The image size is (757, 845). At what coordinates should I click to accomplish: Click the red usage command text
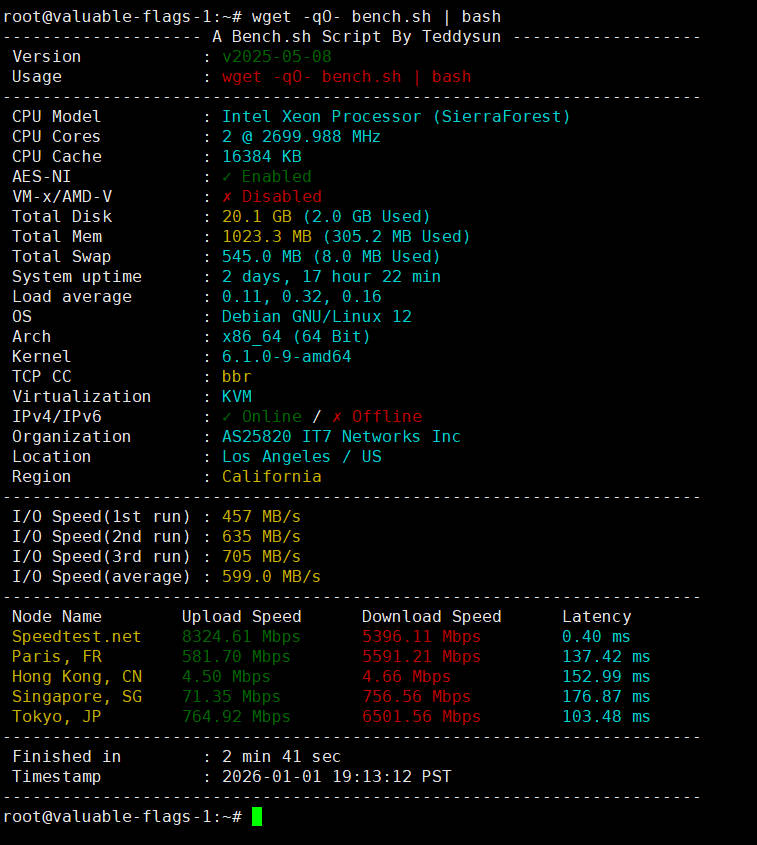coord(346,77)
